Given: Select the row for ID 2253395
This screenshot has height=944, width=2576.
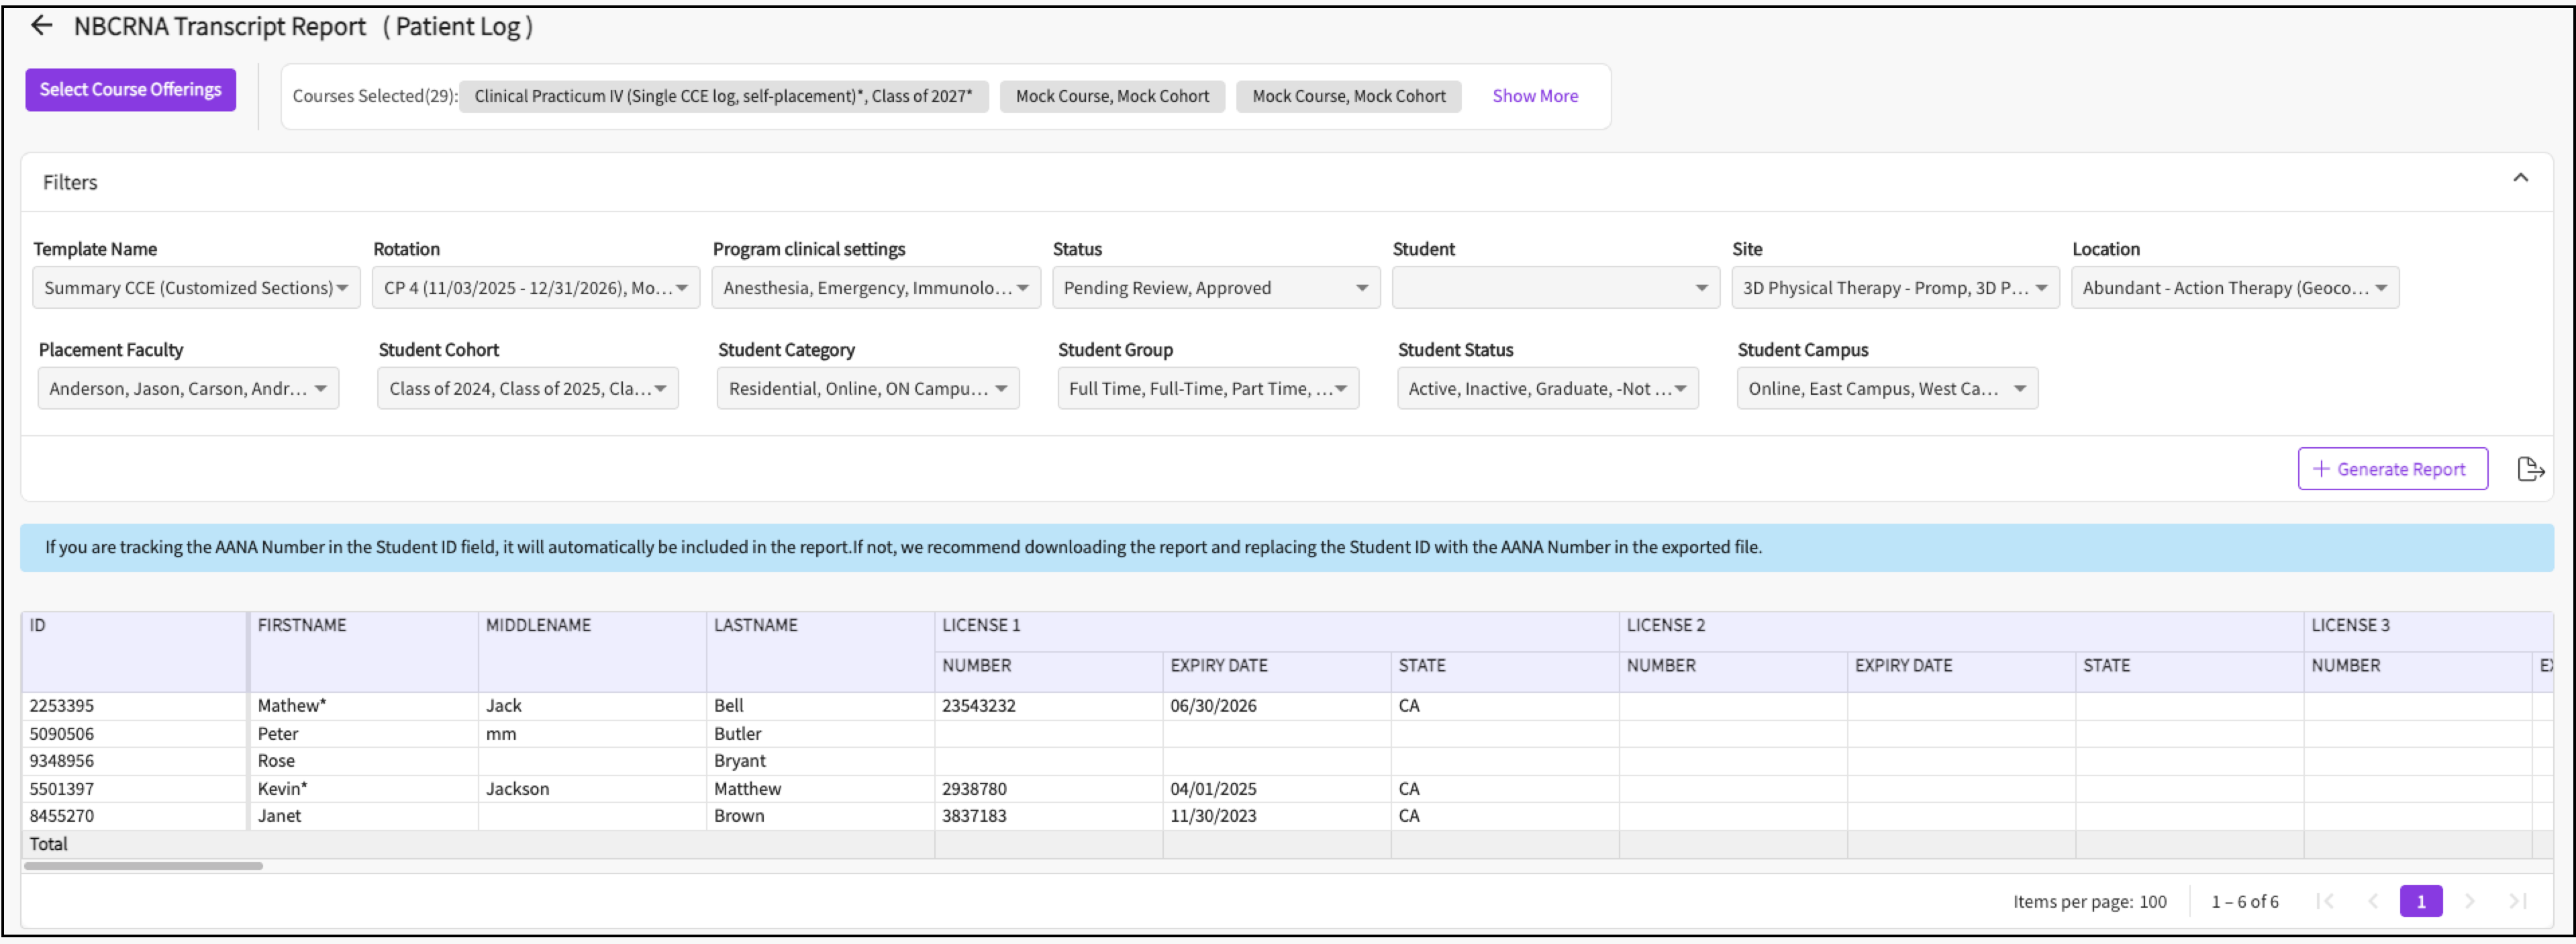Looking at the screenshot, I should 62,706.
